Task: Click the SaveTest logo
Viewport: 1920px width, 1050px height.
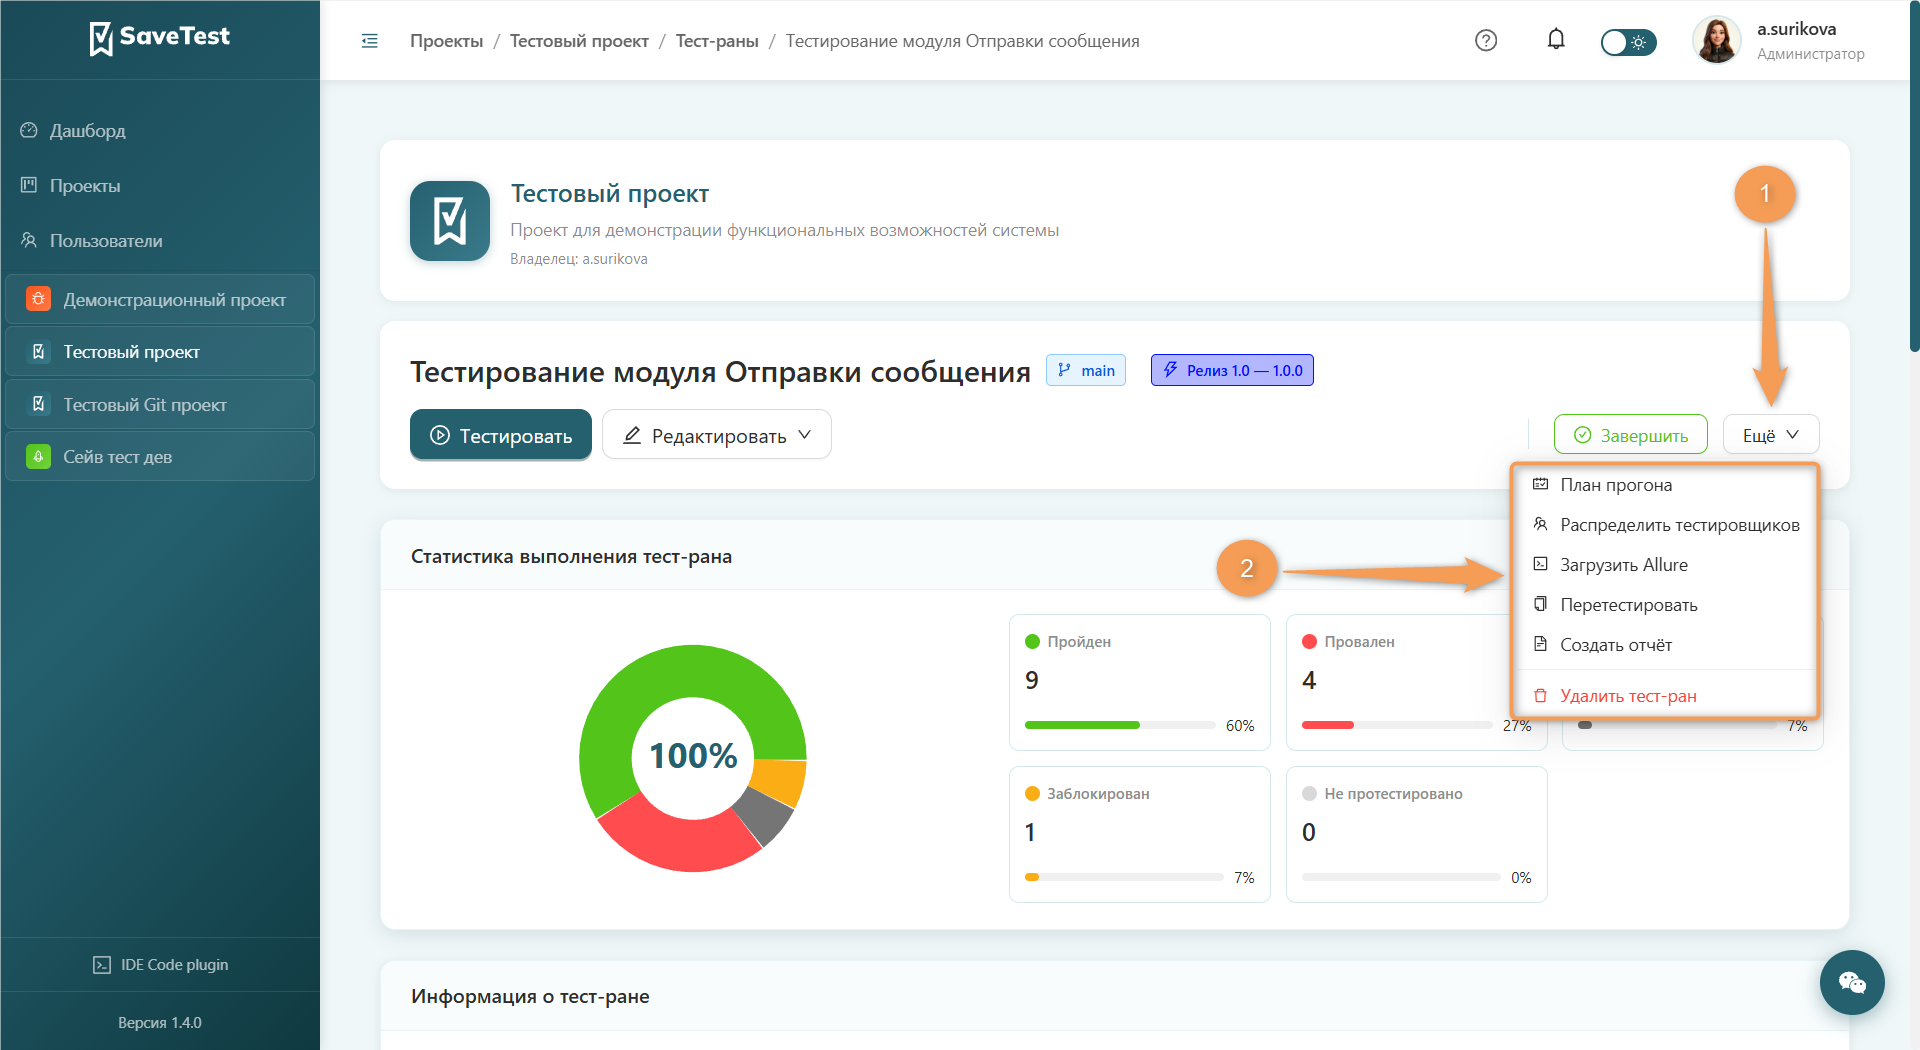Action: point(160,38)
